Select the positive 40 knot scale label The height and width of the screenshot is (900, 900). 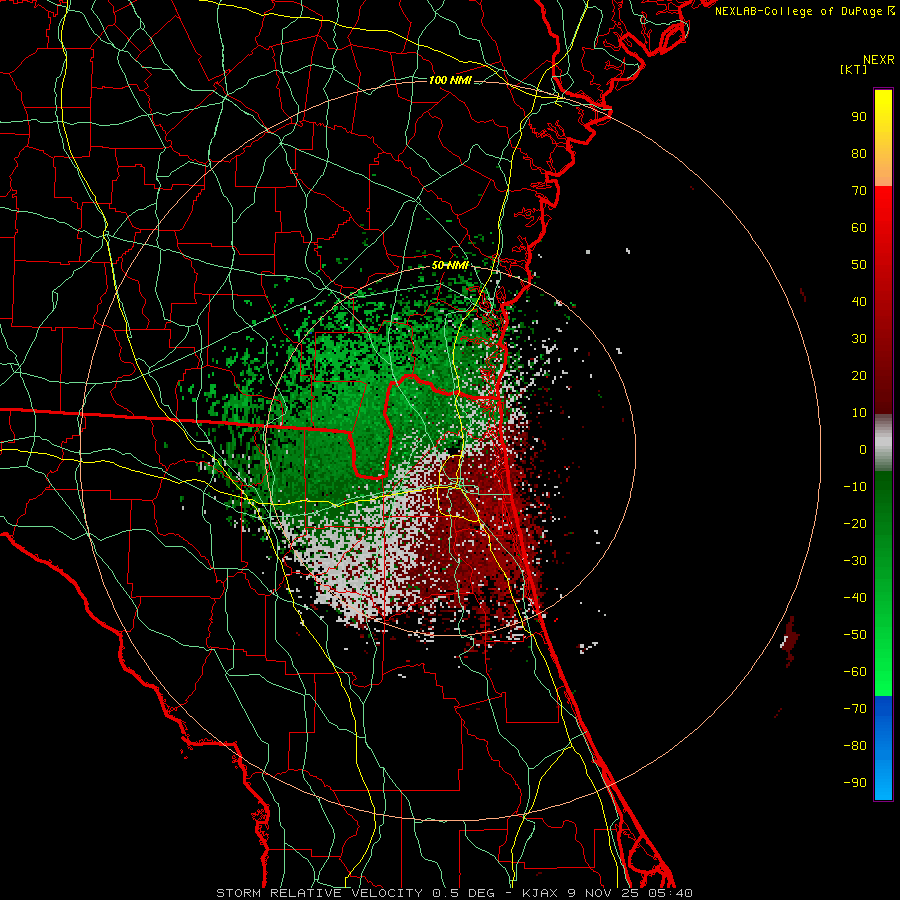pyautogui.click(x=859, y=301)
